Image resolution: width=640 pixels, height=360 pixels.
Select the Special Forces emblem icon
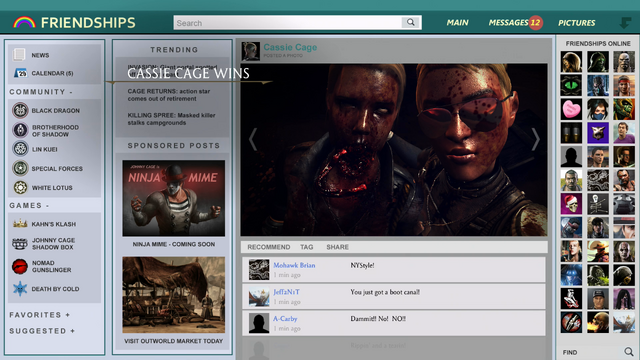click(20, 168)
